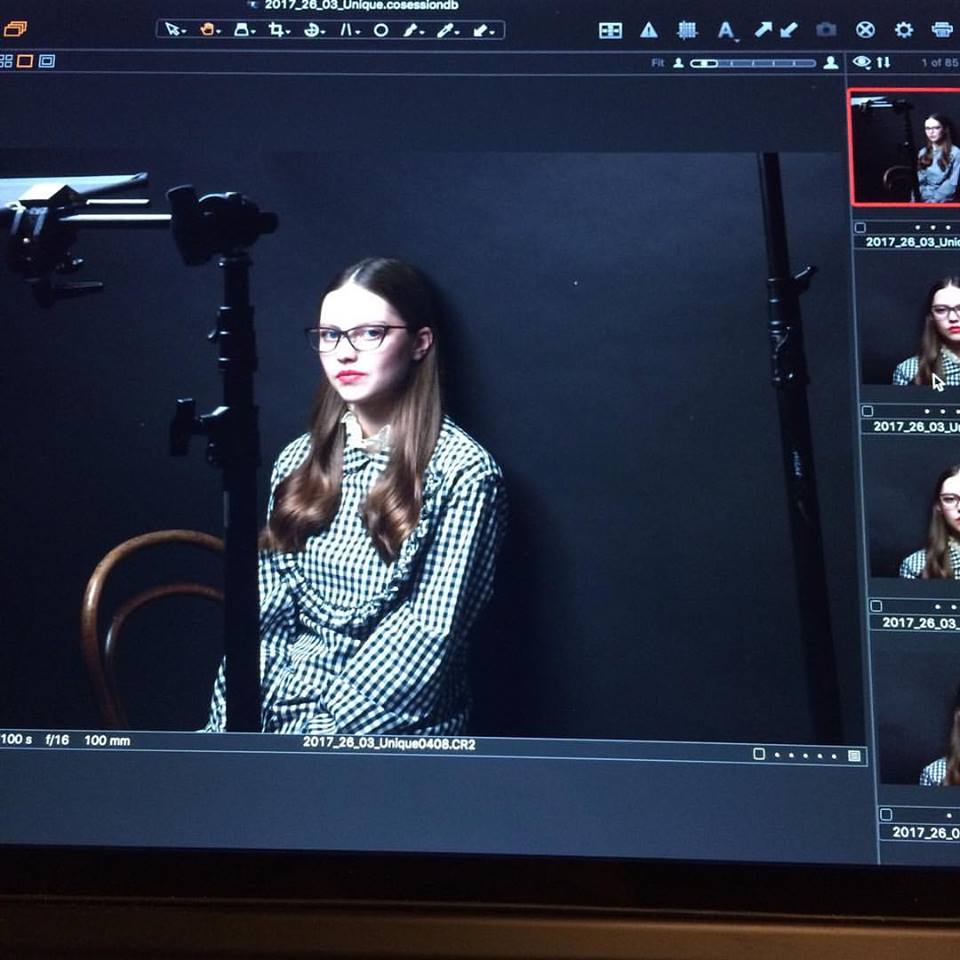Click the Fit zoom label
Viewport: 960px width, 960px height.
click(x=657, y=63)
